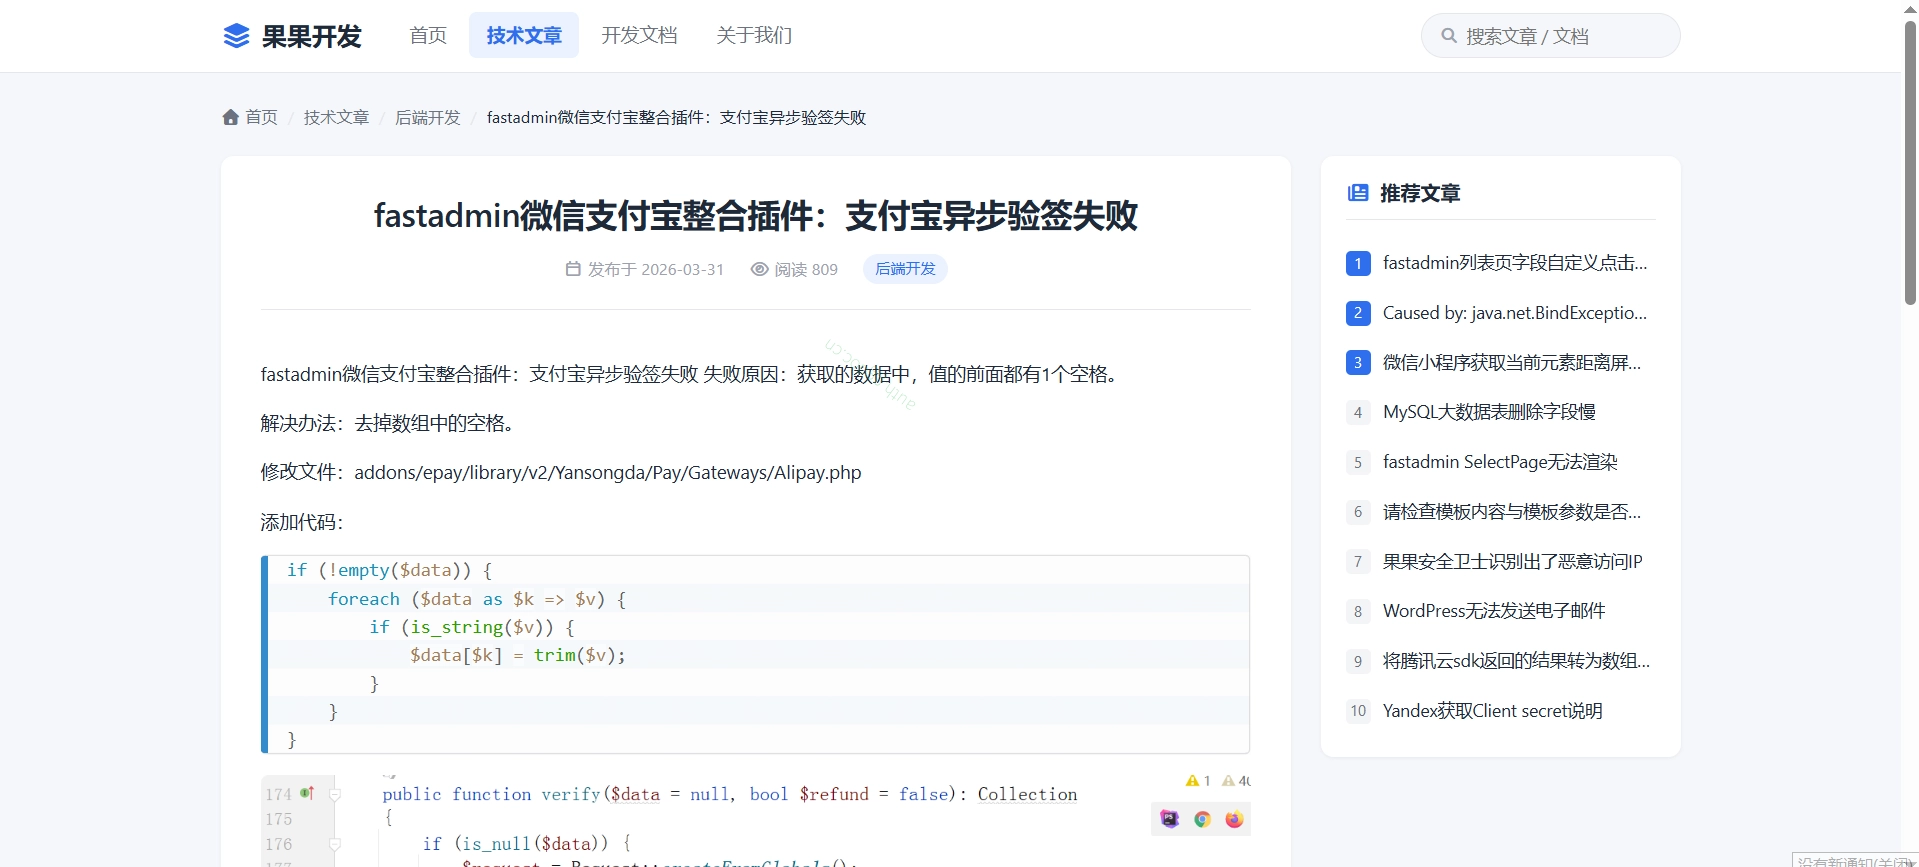Open article 微信小程序获取当前元素距离屏
The height and width of the screenshot is (867, 1919).
click(x=1512, y=363)
